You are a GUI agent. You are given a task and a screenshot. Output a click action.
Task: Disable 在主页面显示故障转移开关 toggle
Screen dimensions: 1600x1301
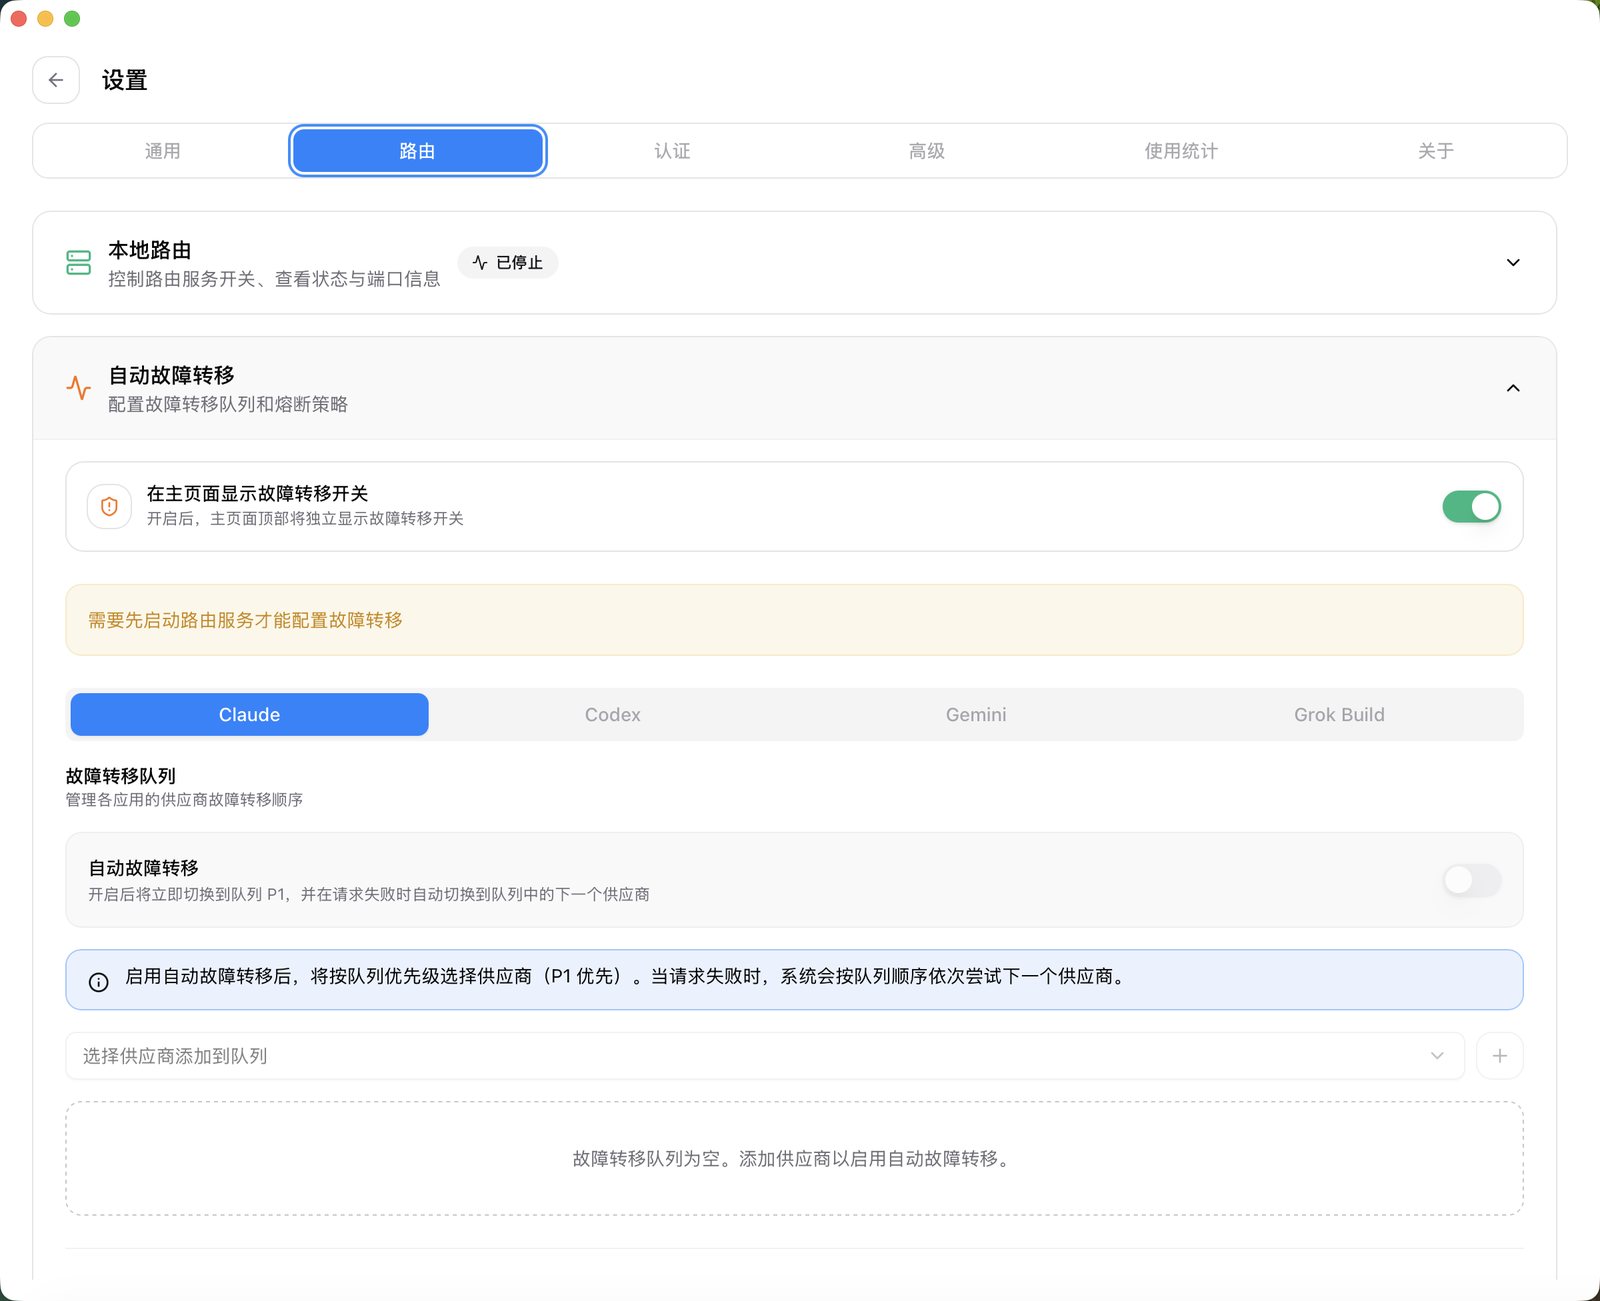(1471, 507)
